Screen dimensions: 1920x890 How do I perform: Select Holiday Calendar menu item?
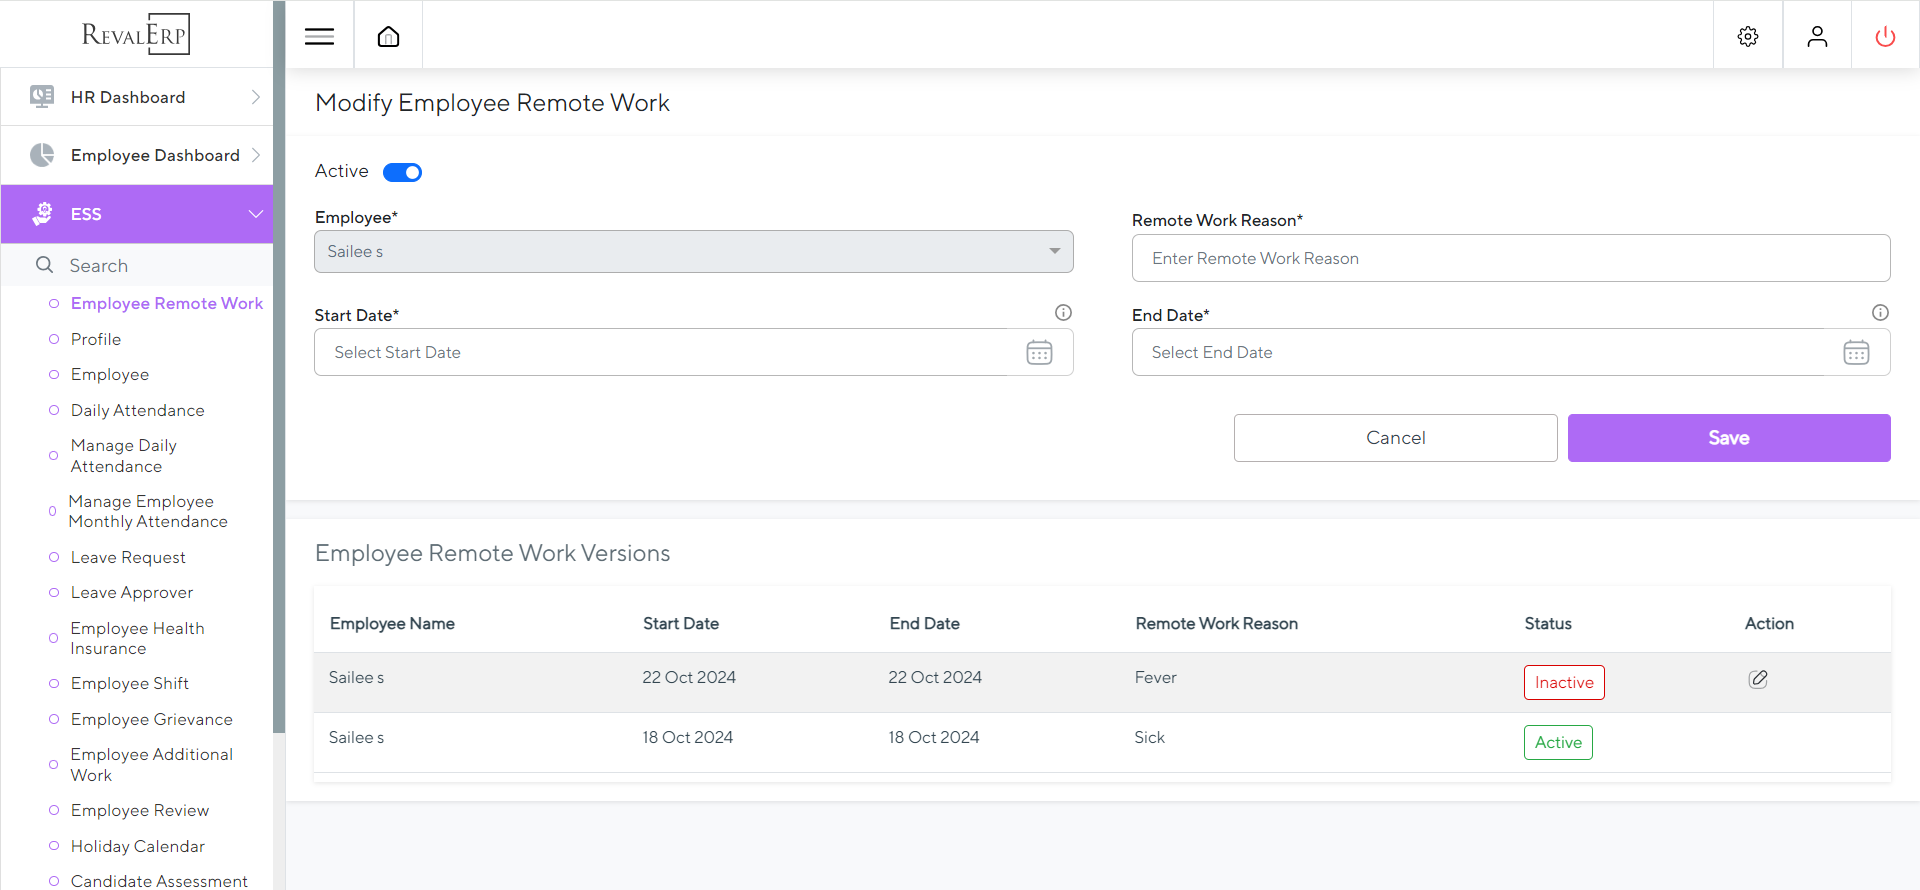click(x=137, y=847)
